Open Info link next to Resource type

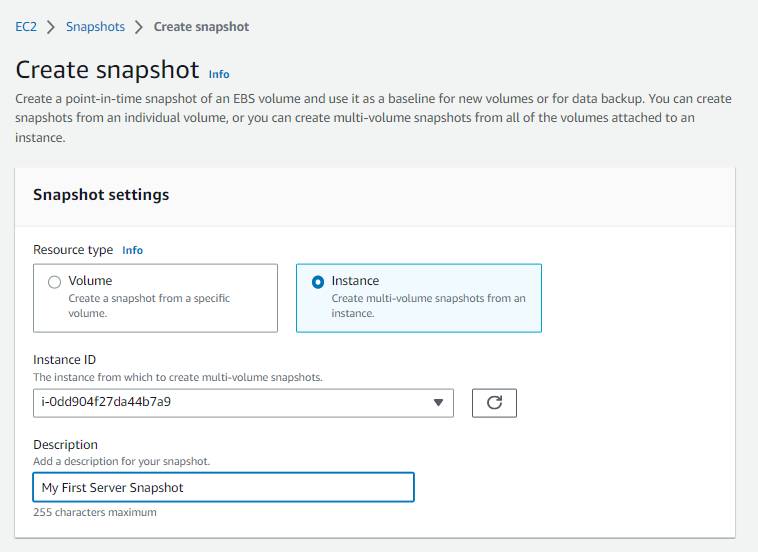click(x=132, y=250)
